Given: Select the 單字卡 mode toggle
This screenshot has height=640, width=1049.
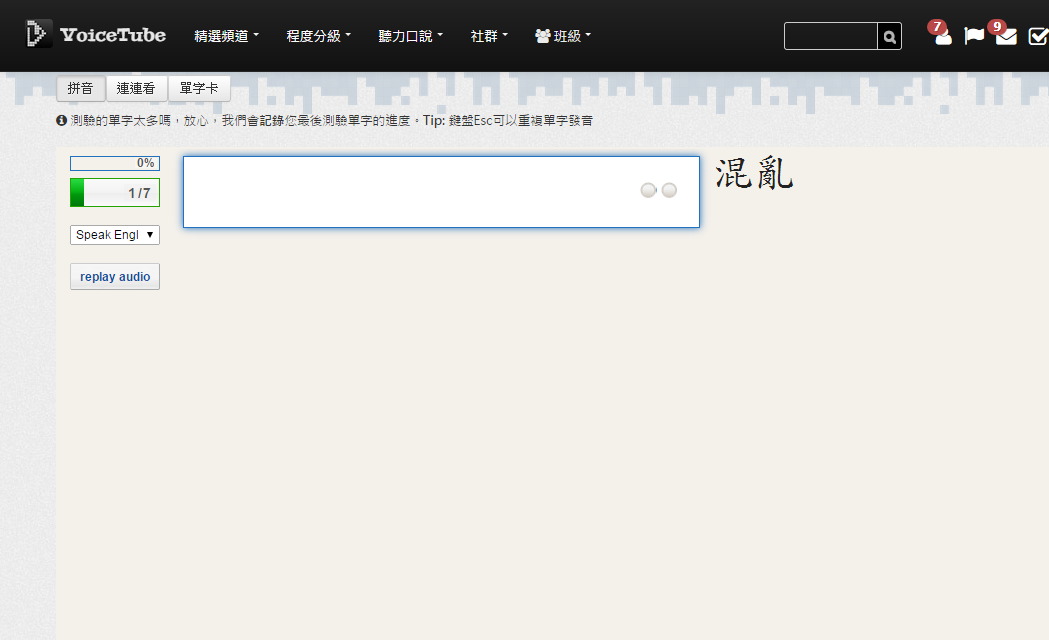Looking at the screenshot, I should click(x=198, y=88).
